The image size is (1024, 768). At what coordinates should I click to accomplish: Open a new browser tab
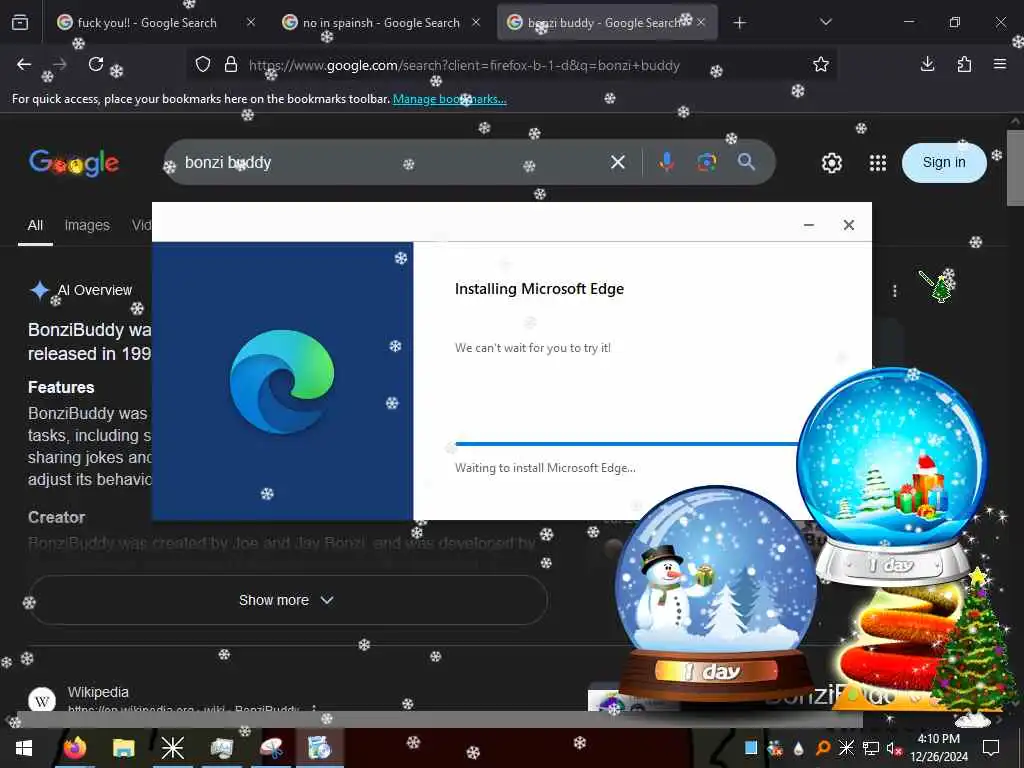click(739, 23)
